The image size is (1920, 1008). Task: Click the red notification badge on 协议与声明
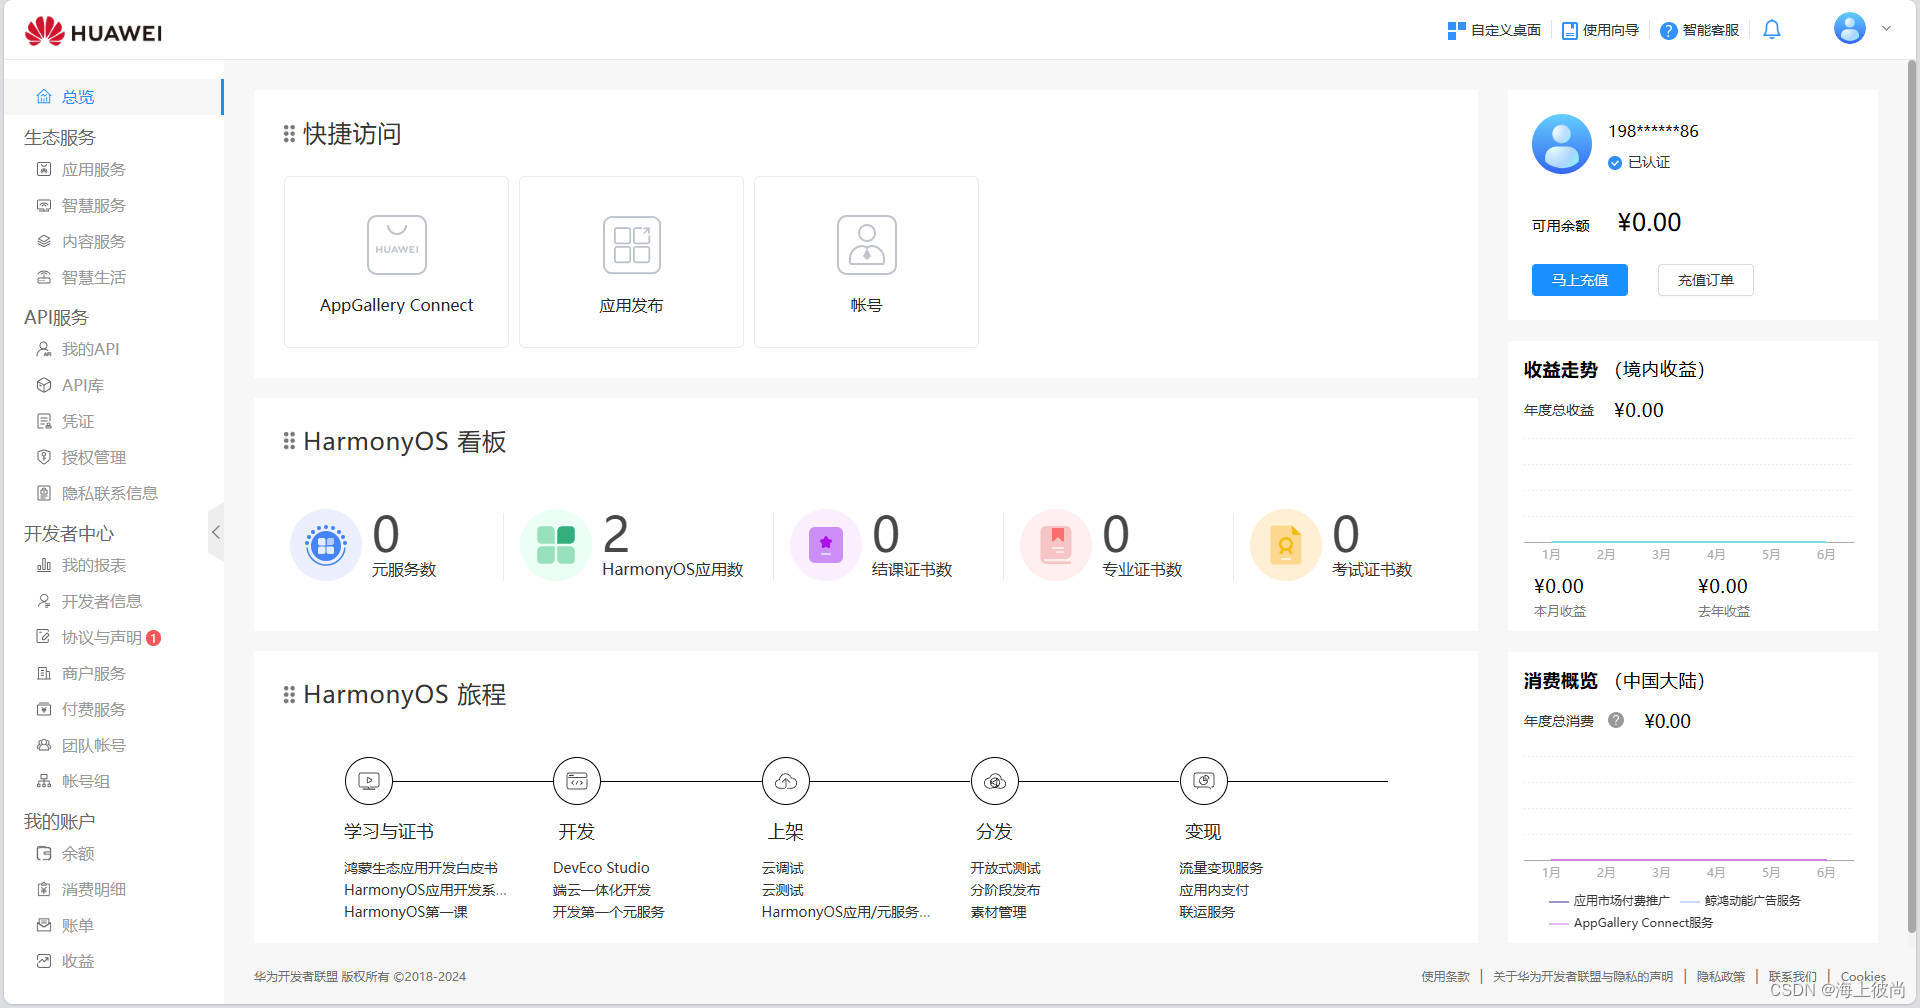(x=154, y=638)
